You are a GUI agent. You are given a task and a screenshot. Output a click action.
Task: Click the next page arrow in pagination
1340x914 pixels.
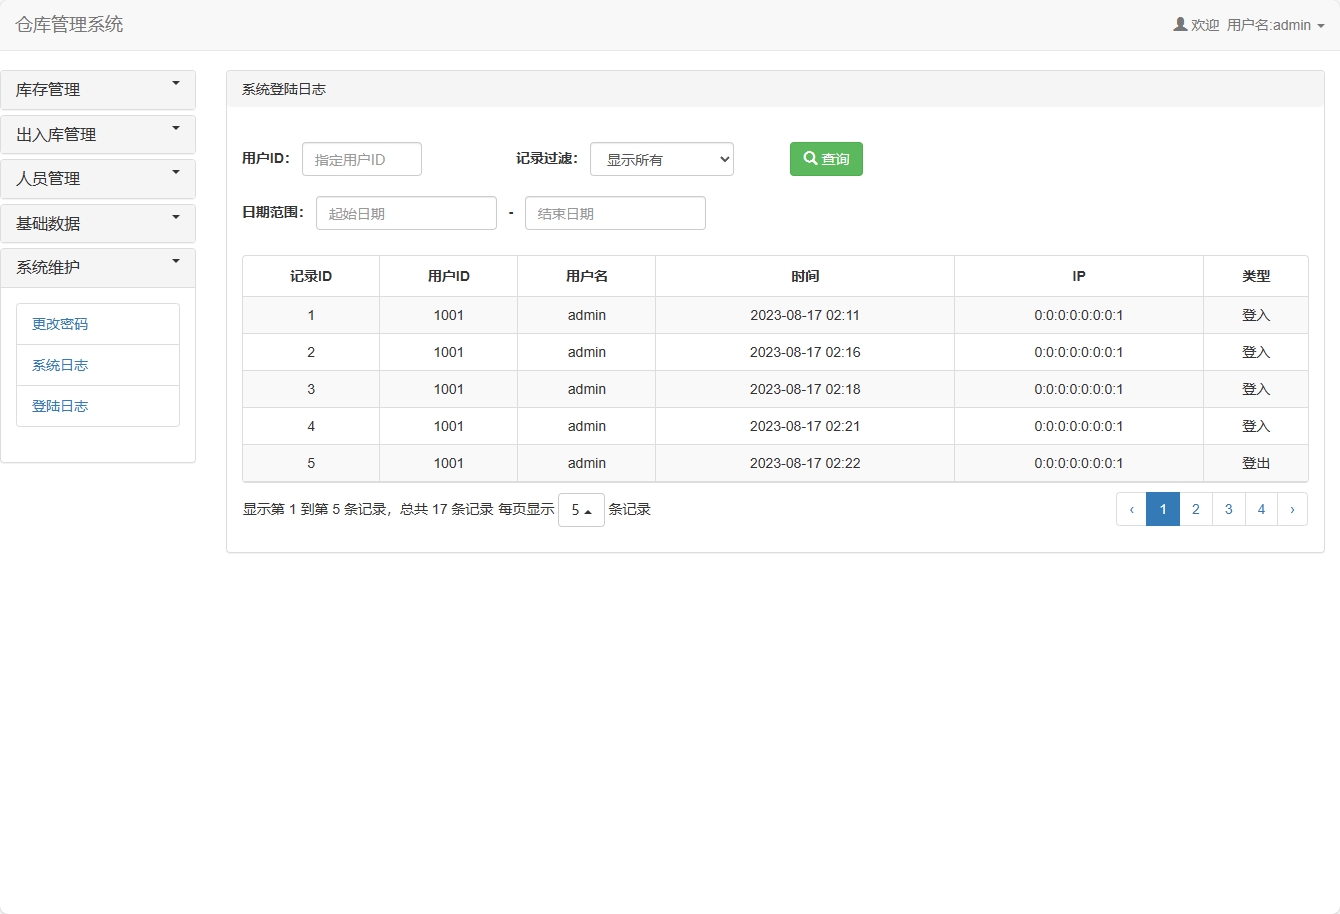pyautogui.click(x=1292, y=509)
